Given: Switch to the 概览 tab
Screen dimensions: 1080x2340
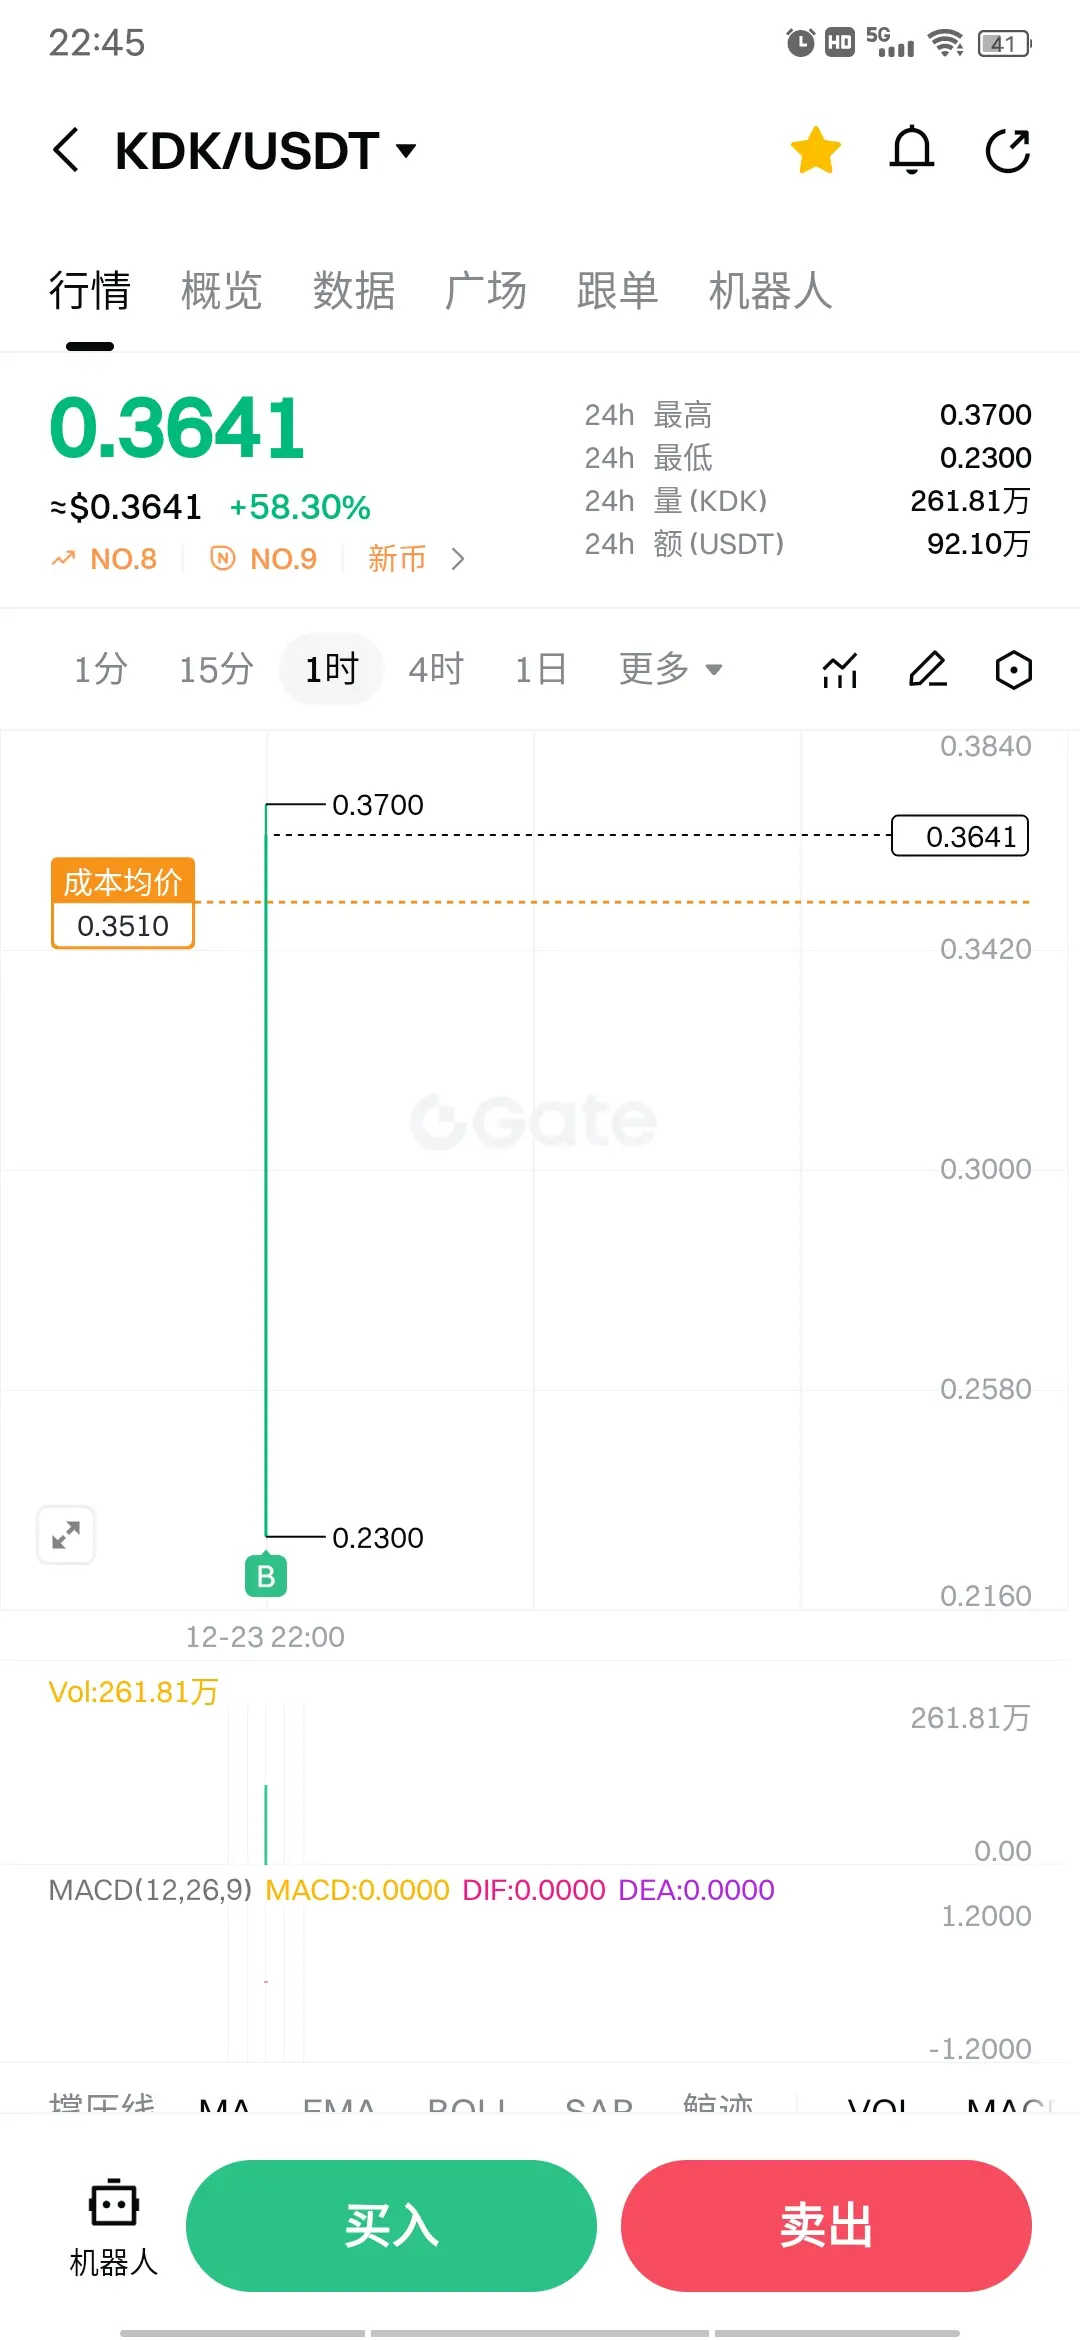Looking at the screenshot, I should [222, 291].
